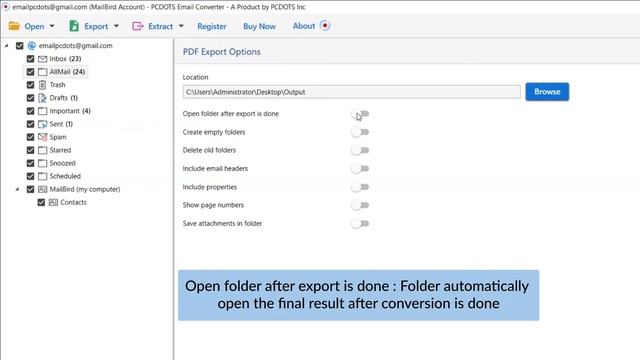
Task: Click the Snoozed folder icon
Action: point(42,163)
